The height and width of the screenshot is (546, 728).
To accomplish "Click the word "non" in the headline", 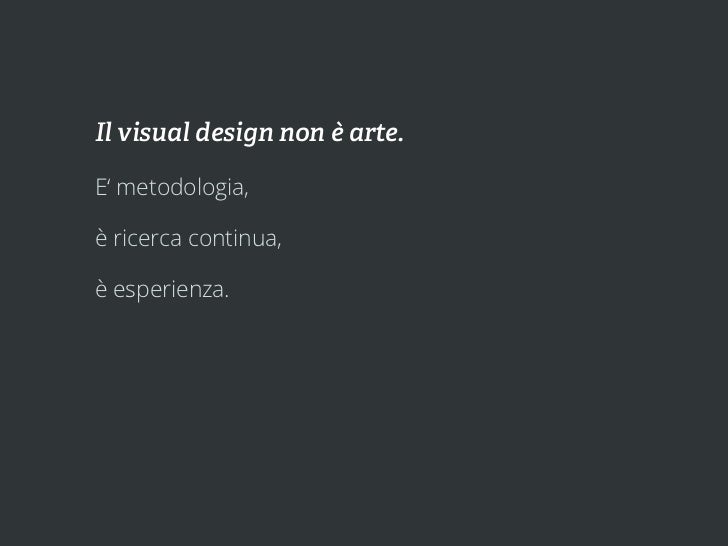I will coord(302,135).
